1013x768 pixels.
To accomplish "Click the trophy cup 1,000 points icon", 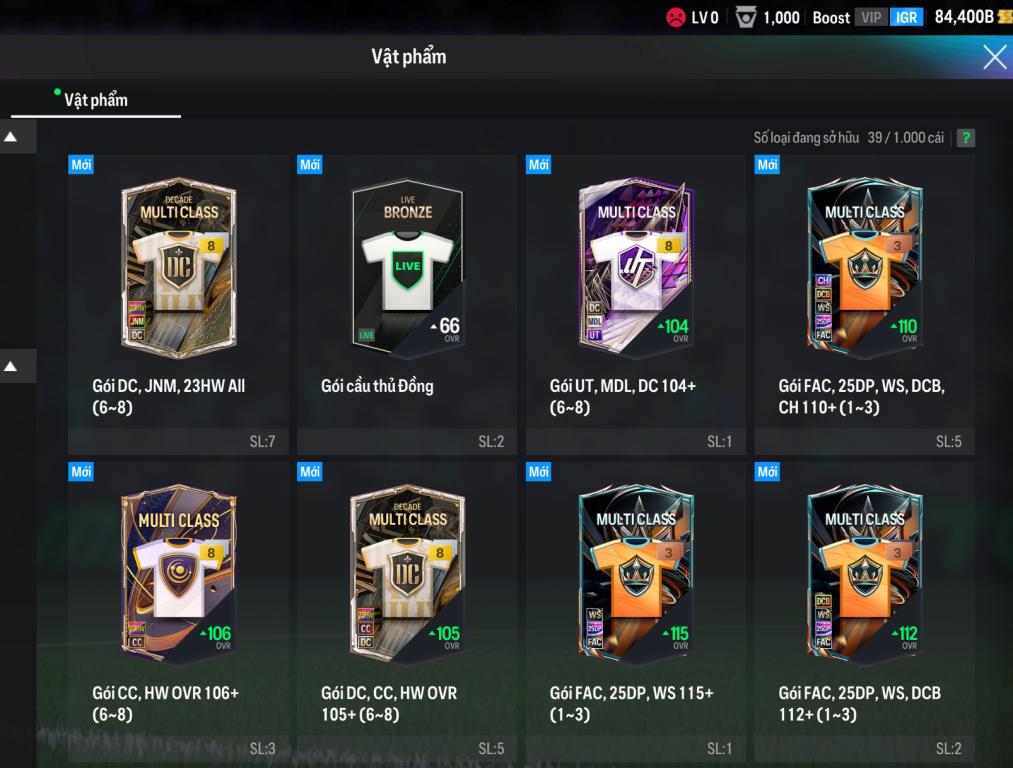I will tap(746, 17).
